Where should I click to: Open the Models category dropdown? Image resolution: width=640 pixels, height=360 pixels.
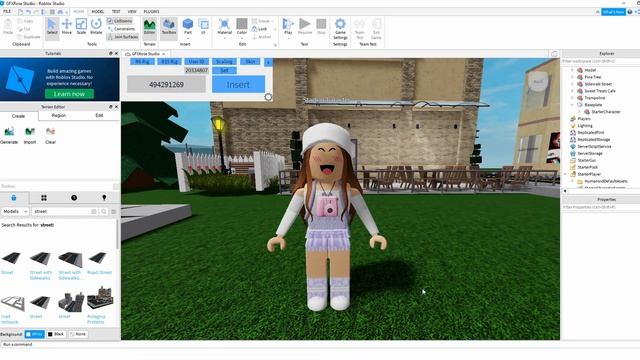pos(15,211)
